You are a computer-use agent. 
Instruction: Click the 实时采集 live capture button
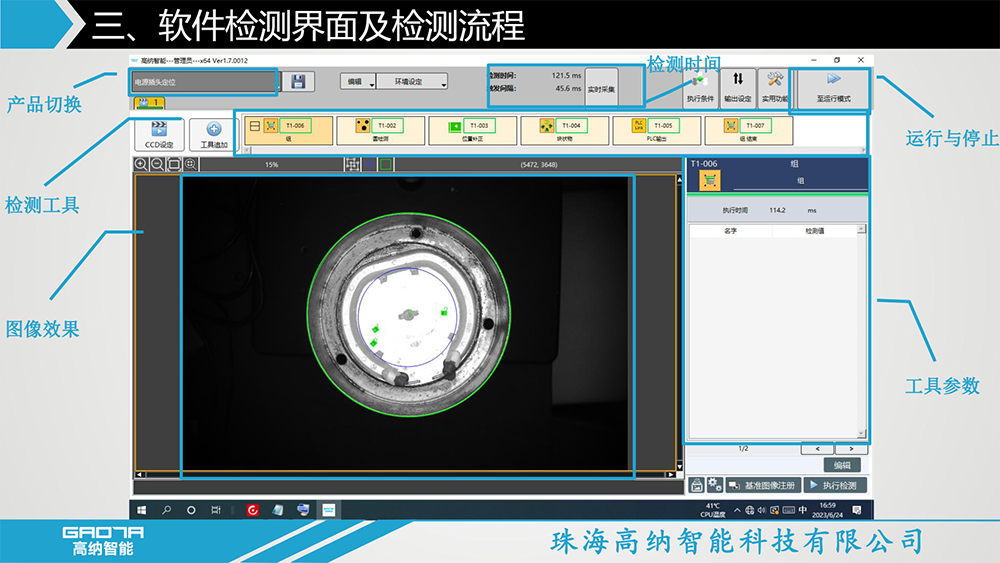pos(601,88)
